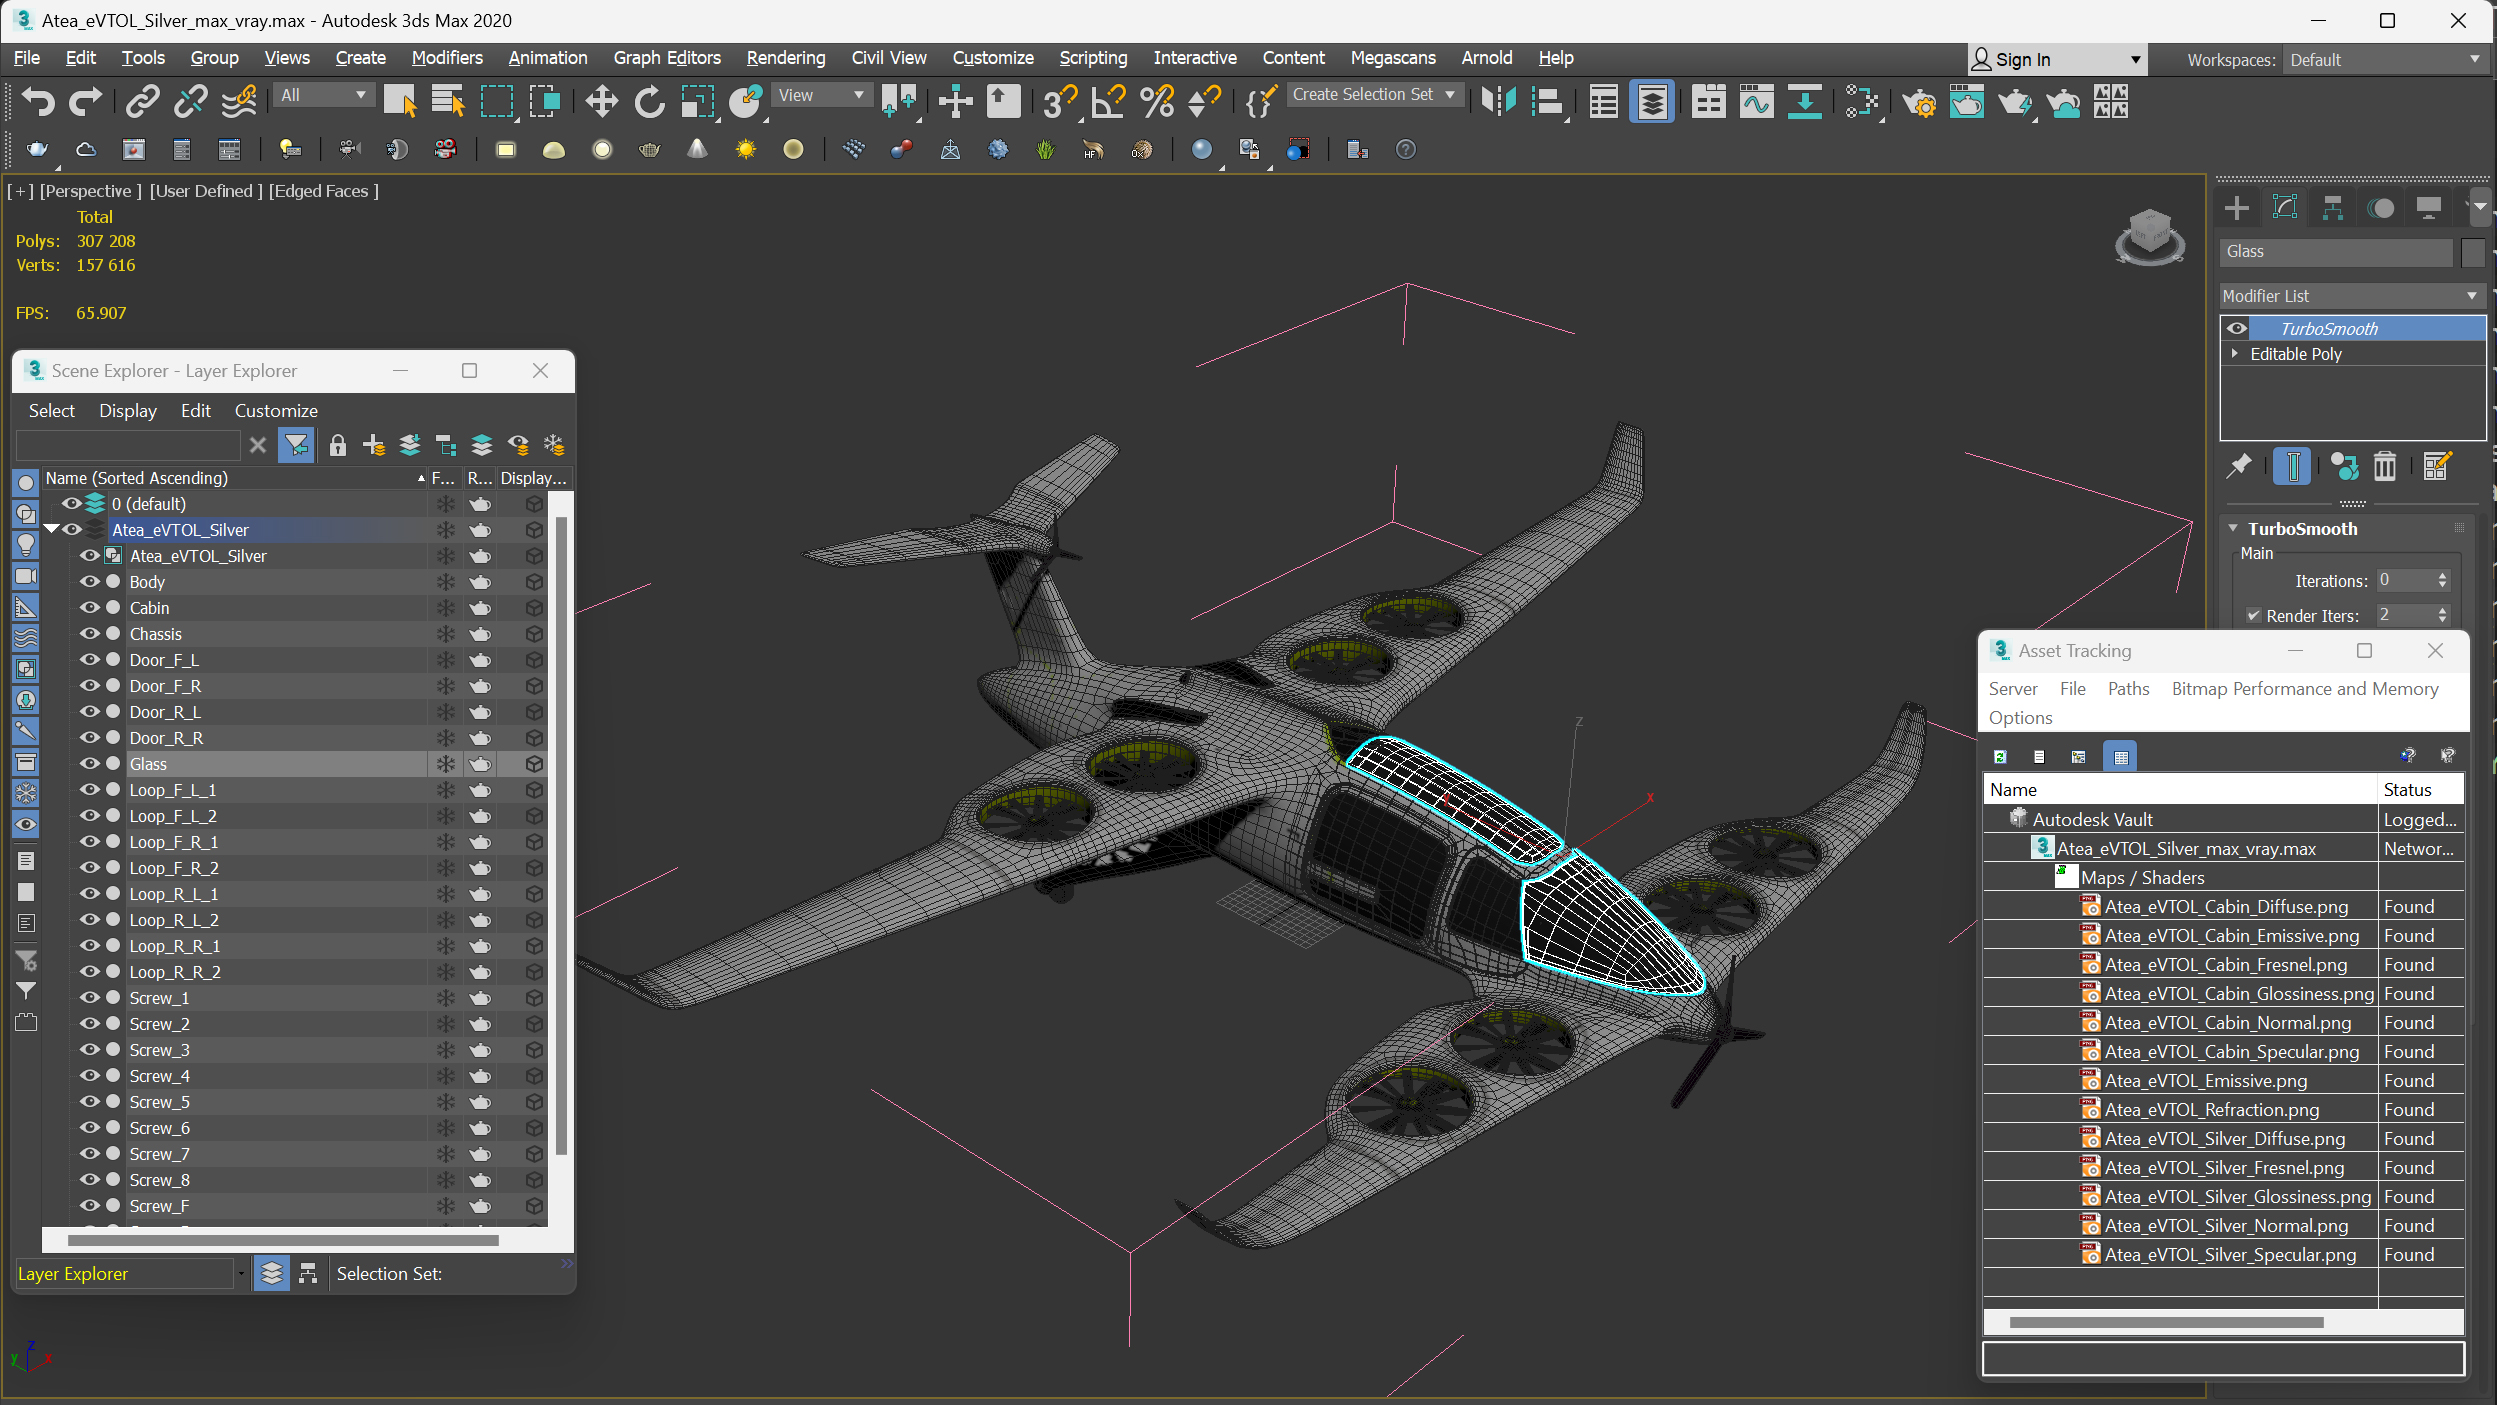Hide the 0 (default) layer eye

(71, 503)
